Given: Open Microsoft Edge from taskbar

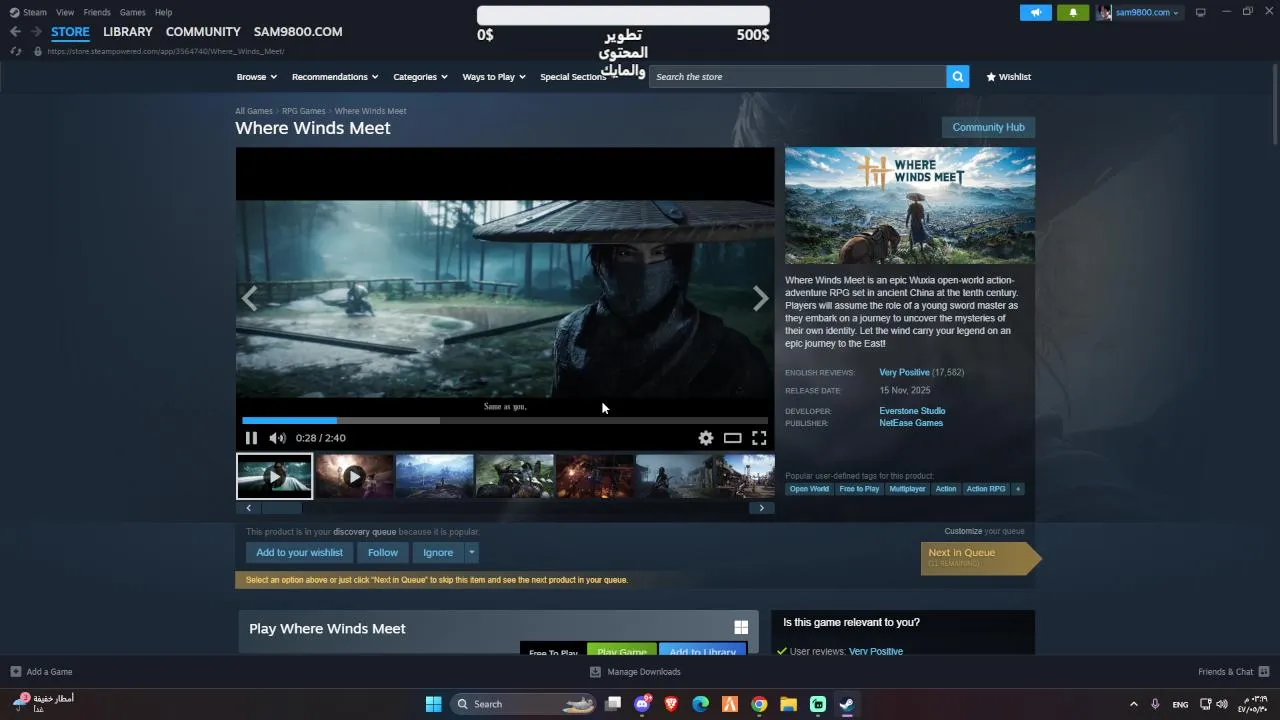Looking at the screenshot, I should tap(701, 704).
